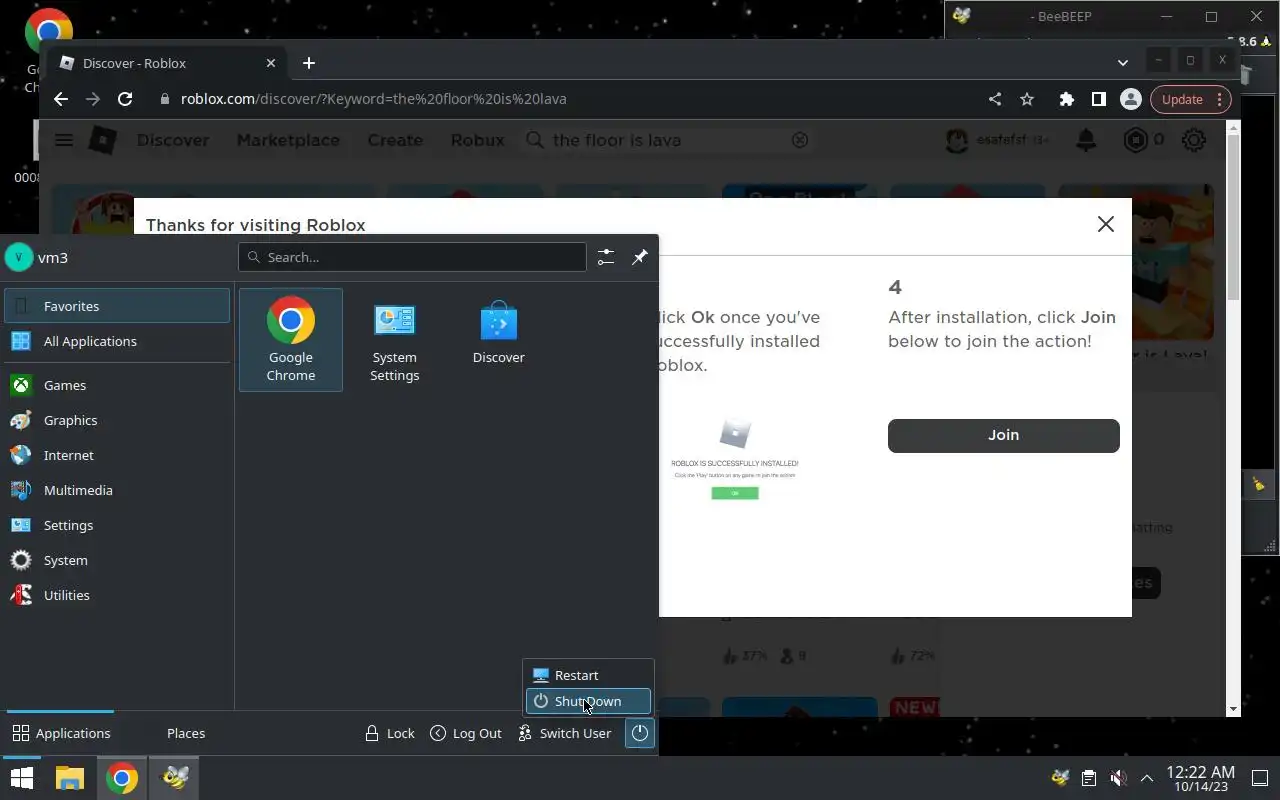Screen dimensions: 1280x800
Task: Pin the application launcher open
Action: (x=640, y=257)
